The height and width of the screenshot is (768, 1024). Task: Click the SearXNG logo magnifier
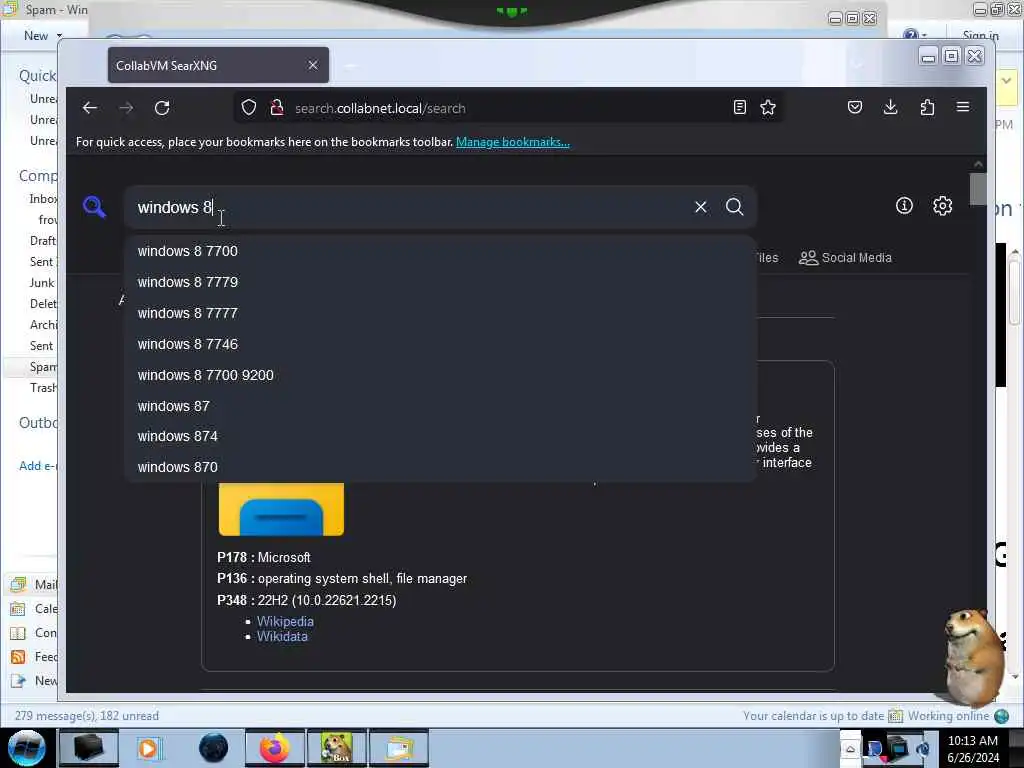tap(95, 207)
